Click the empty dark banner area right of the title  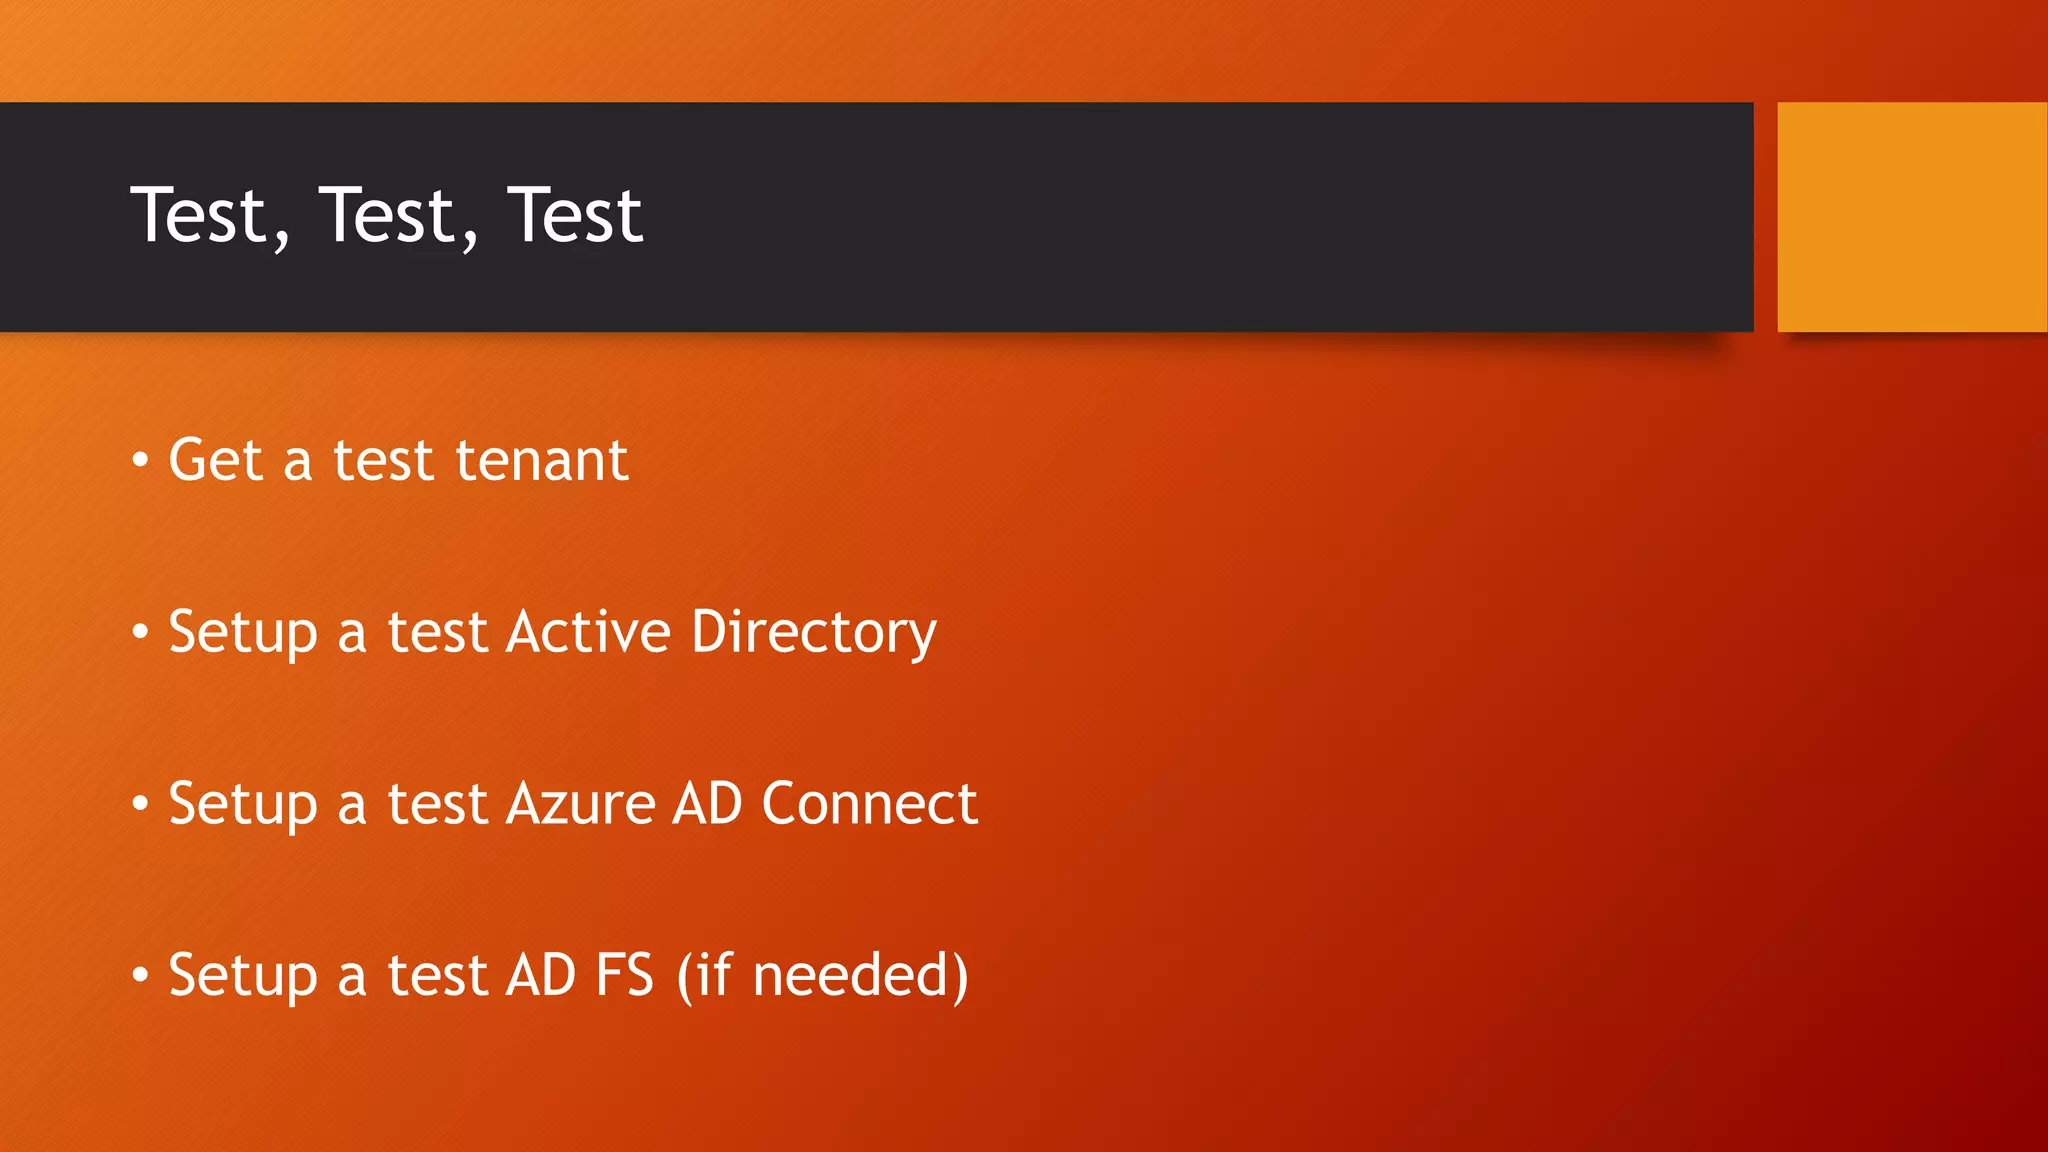pyautogui.click(x=1200, y=216)
